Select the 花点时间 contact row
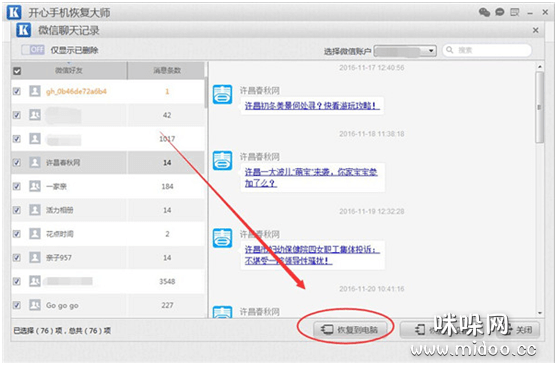 (x=108, y=234)
